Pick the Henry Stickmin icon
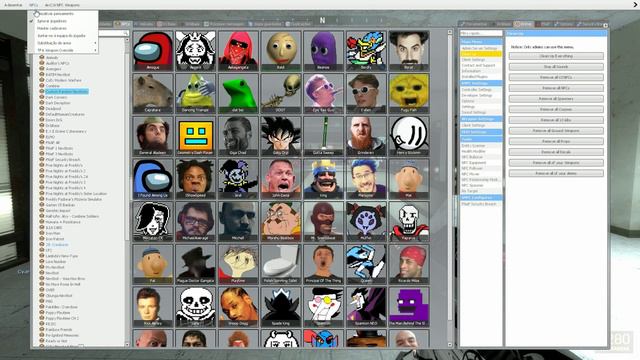 409,136
